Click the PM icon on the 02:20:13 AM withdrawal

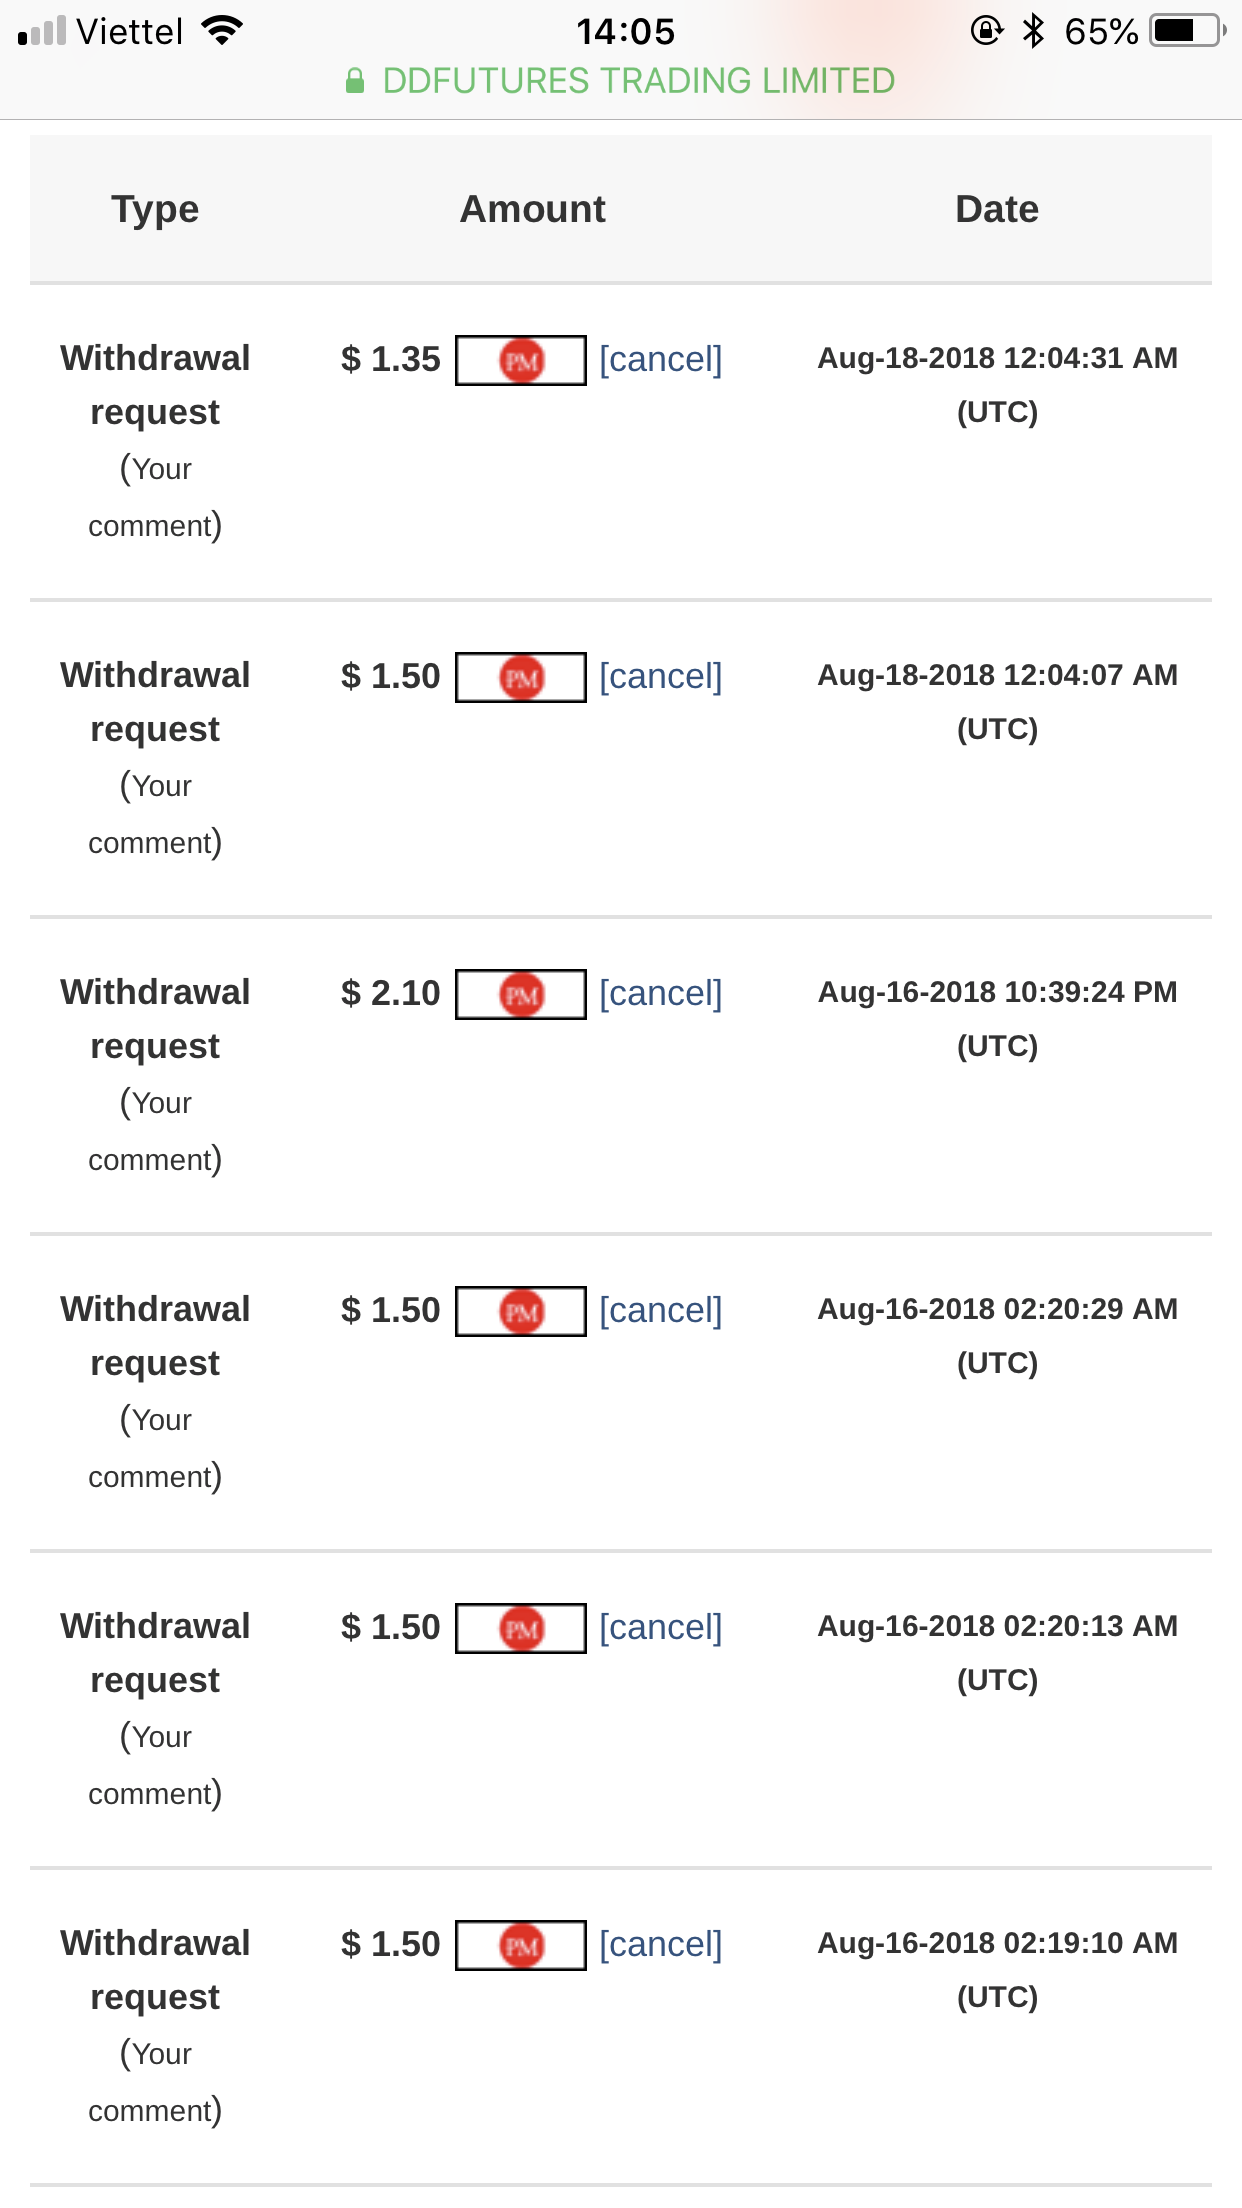[x=521, y=1628]
